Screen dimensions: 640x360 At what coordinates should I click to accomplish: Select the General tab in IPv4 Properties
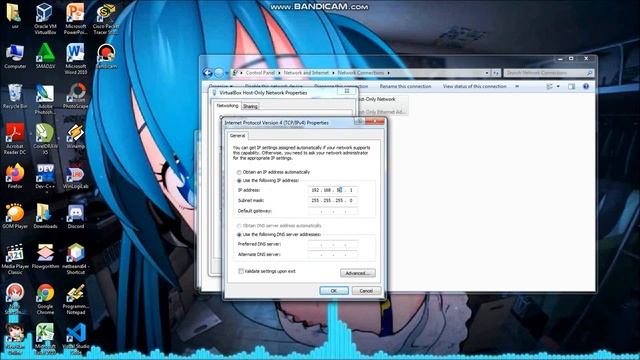[x=237, y=136]
